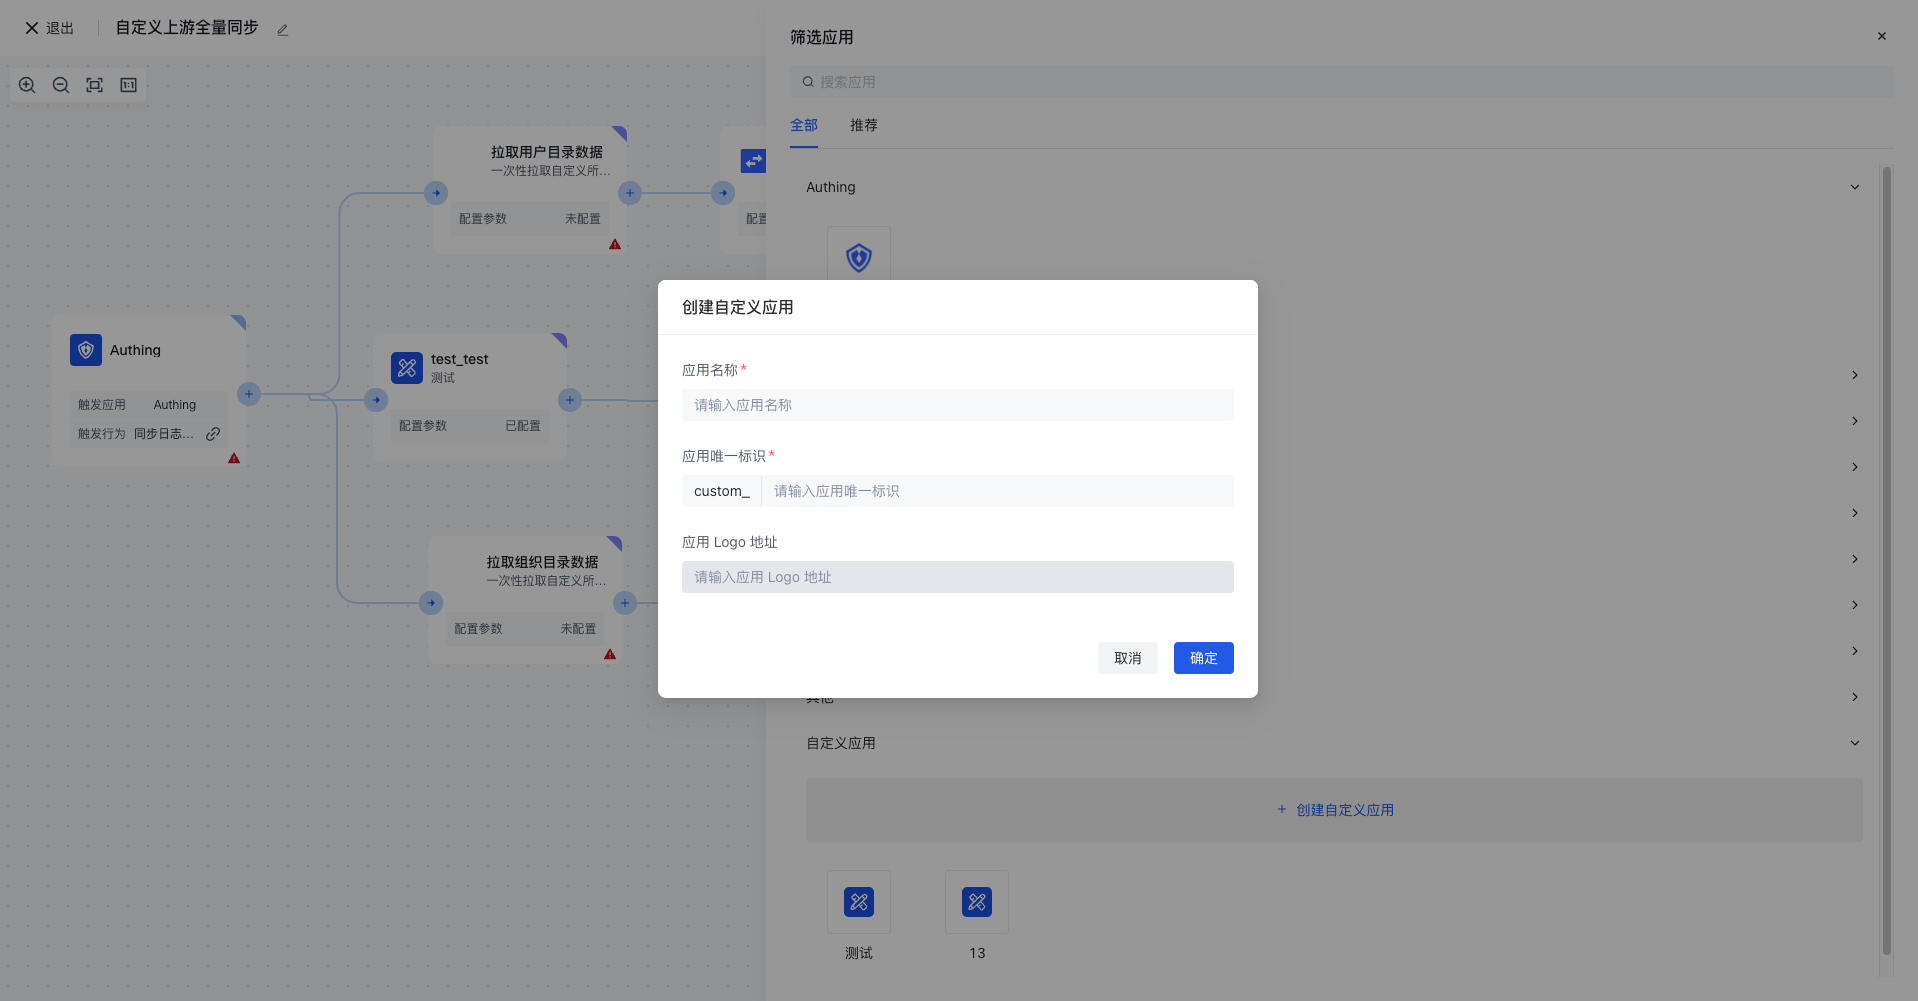The image size is (1918, 1001).
Task: Click the fit-to-screen canvas icon
Action: tap(94, 85)
